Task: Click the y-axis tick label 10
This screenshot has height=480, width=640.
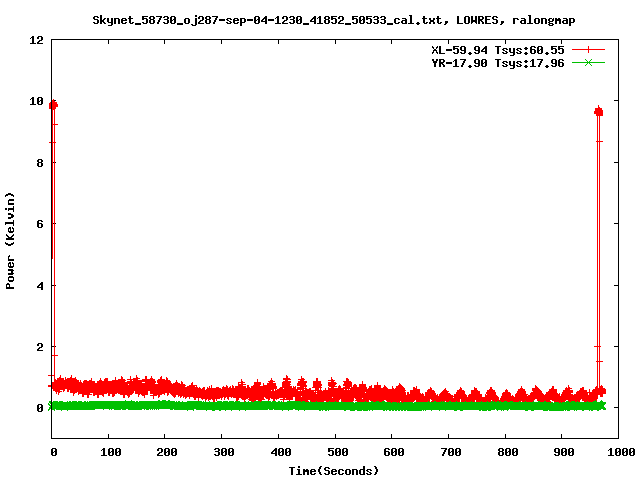Action: (x=36, y=101)
